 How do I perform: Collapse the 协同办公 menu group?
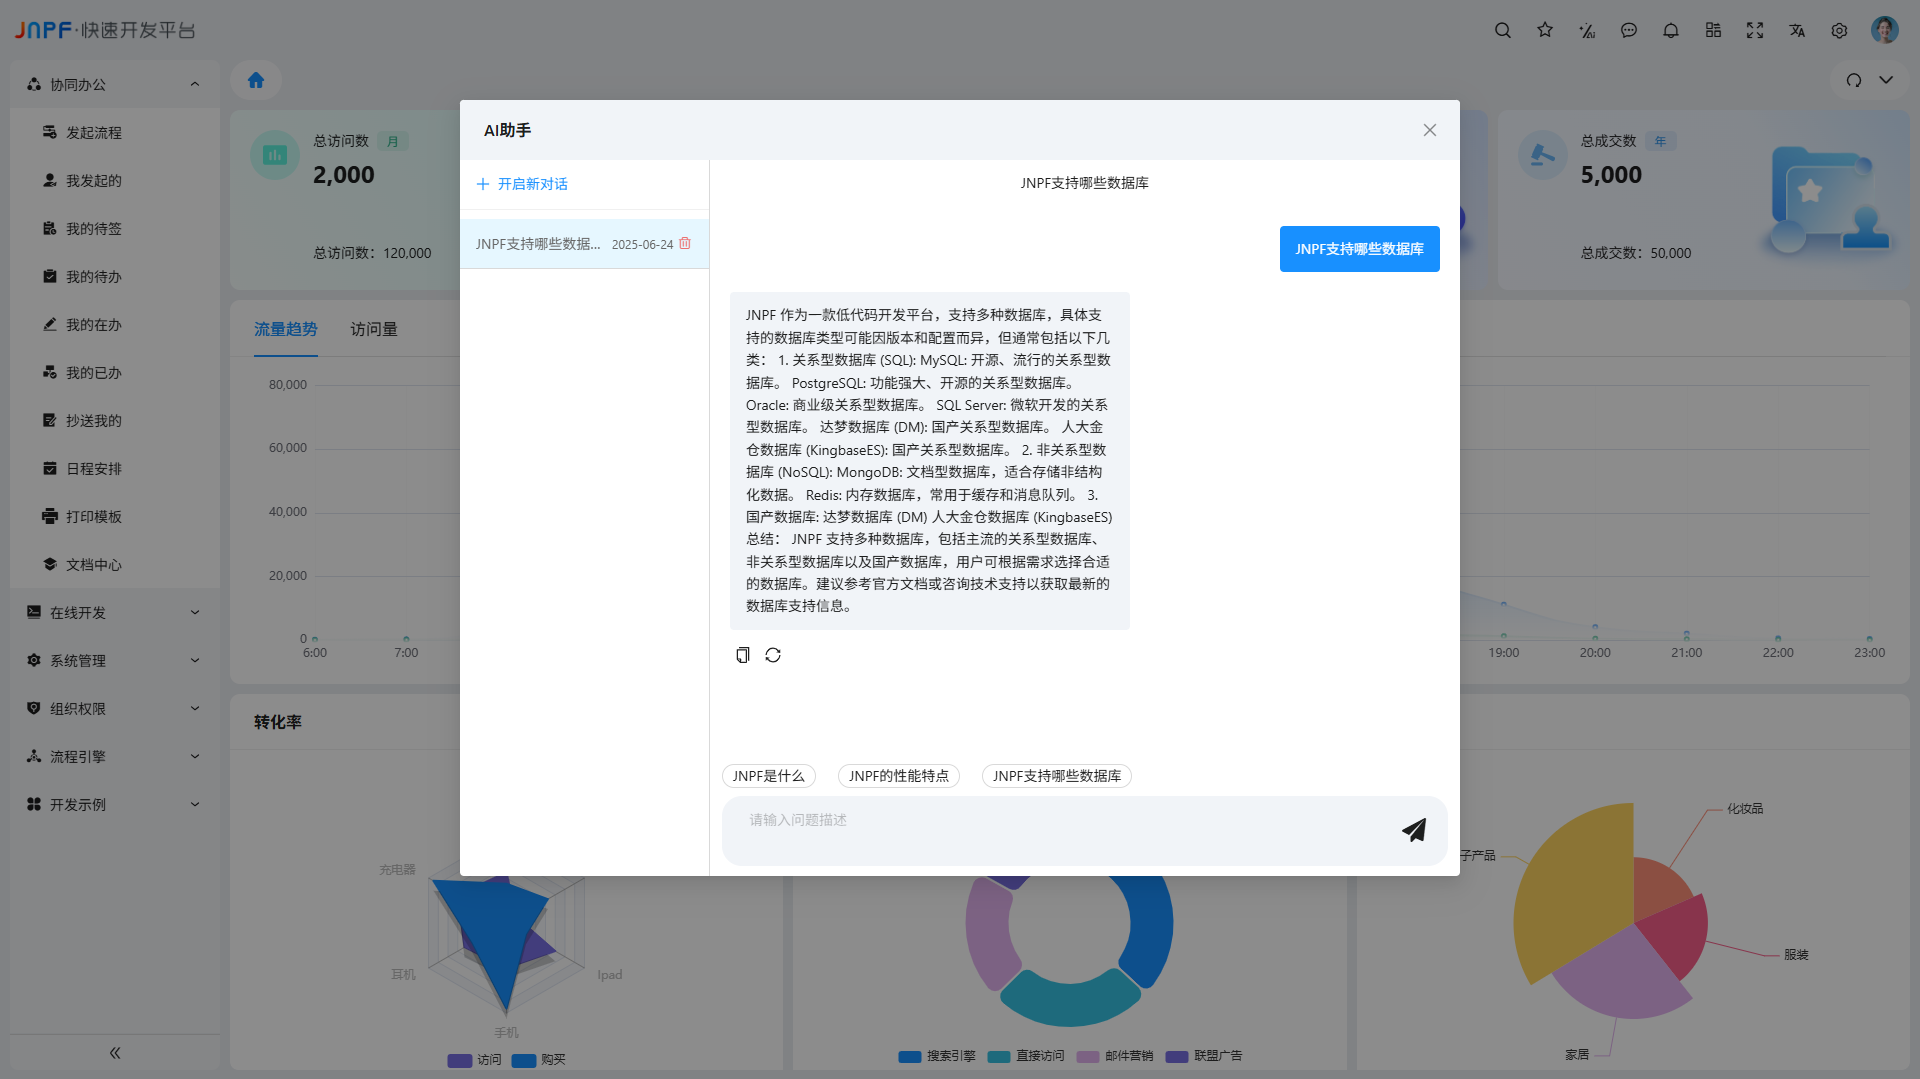(115, 85)
